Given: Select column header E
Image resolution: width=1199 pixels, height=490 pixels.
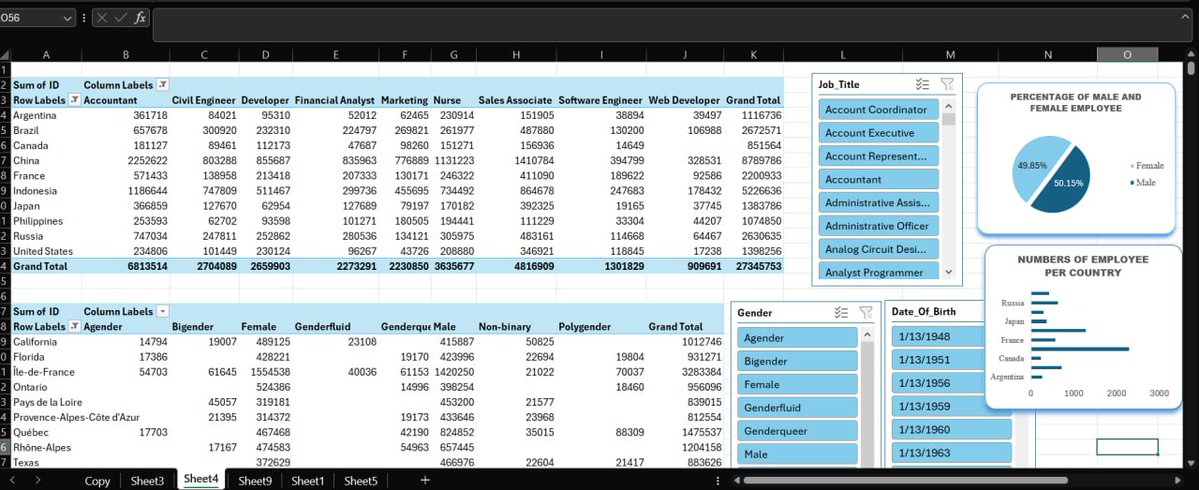Looking at the screenshot, I should pos(336,55).
